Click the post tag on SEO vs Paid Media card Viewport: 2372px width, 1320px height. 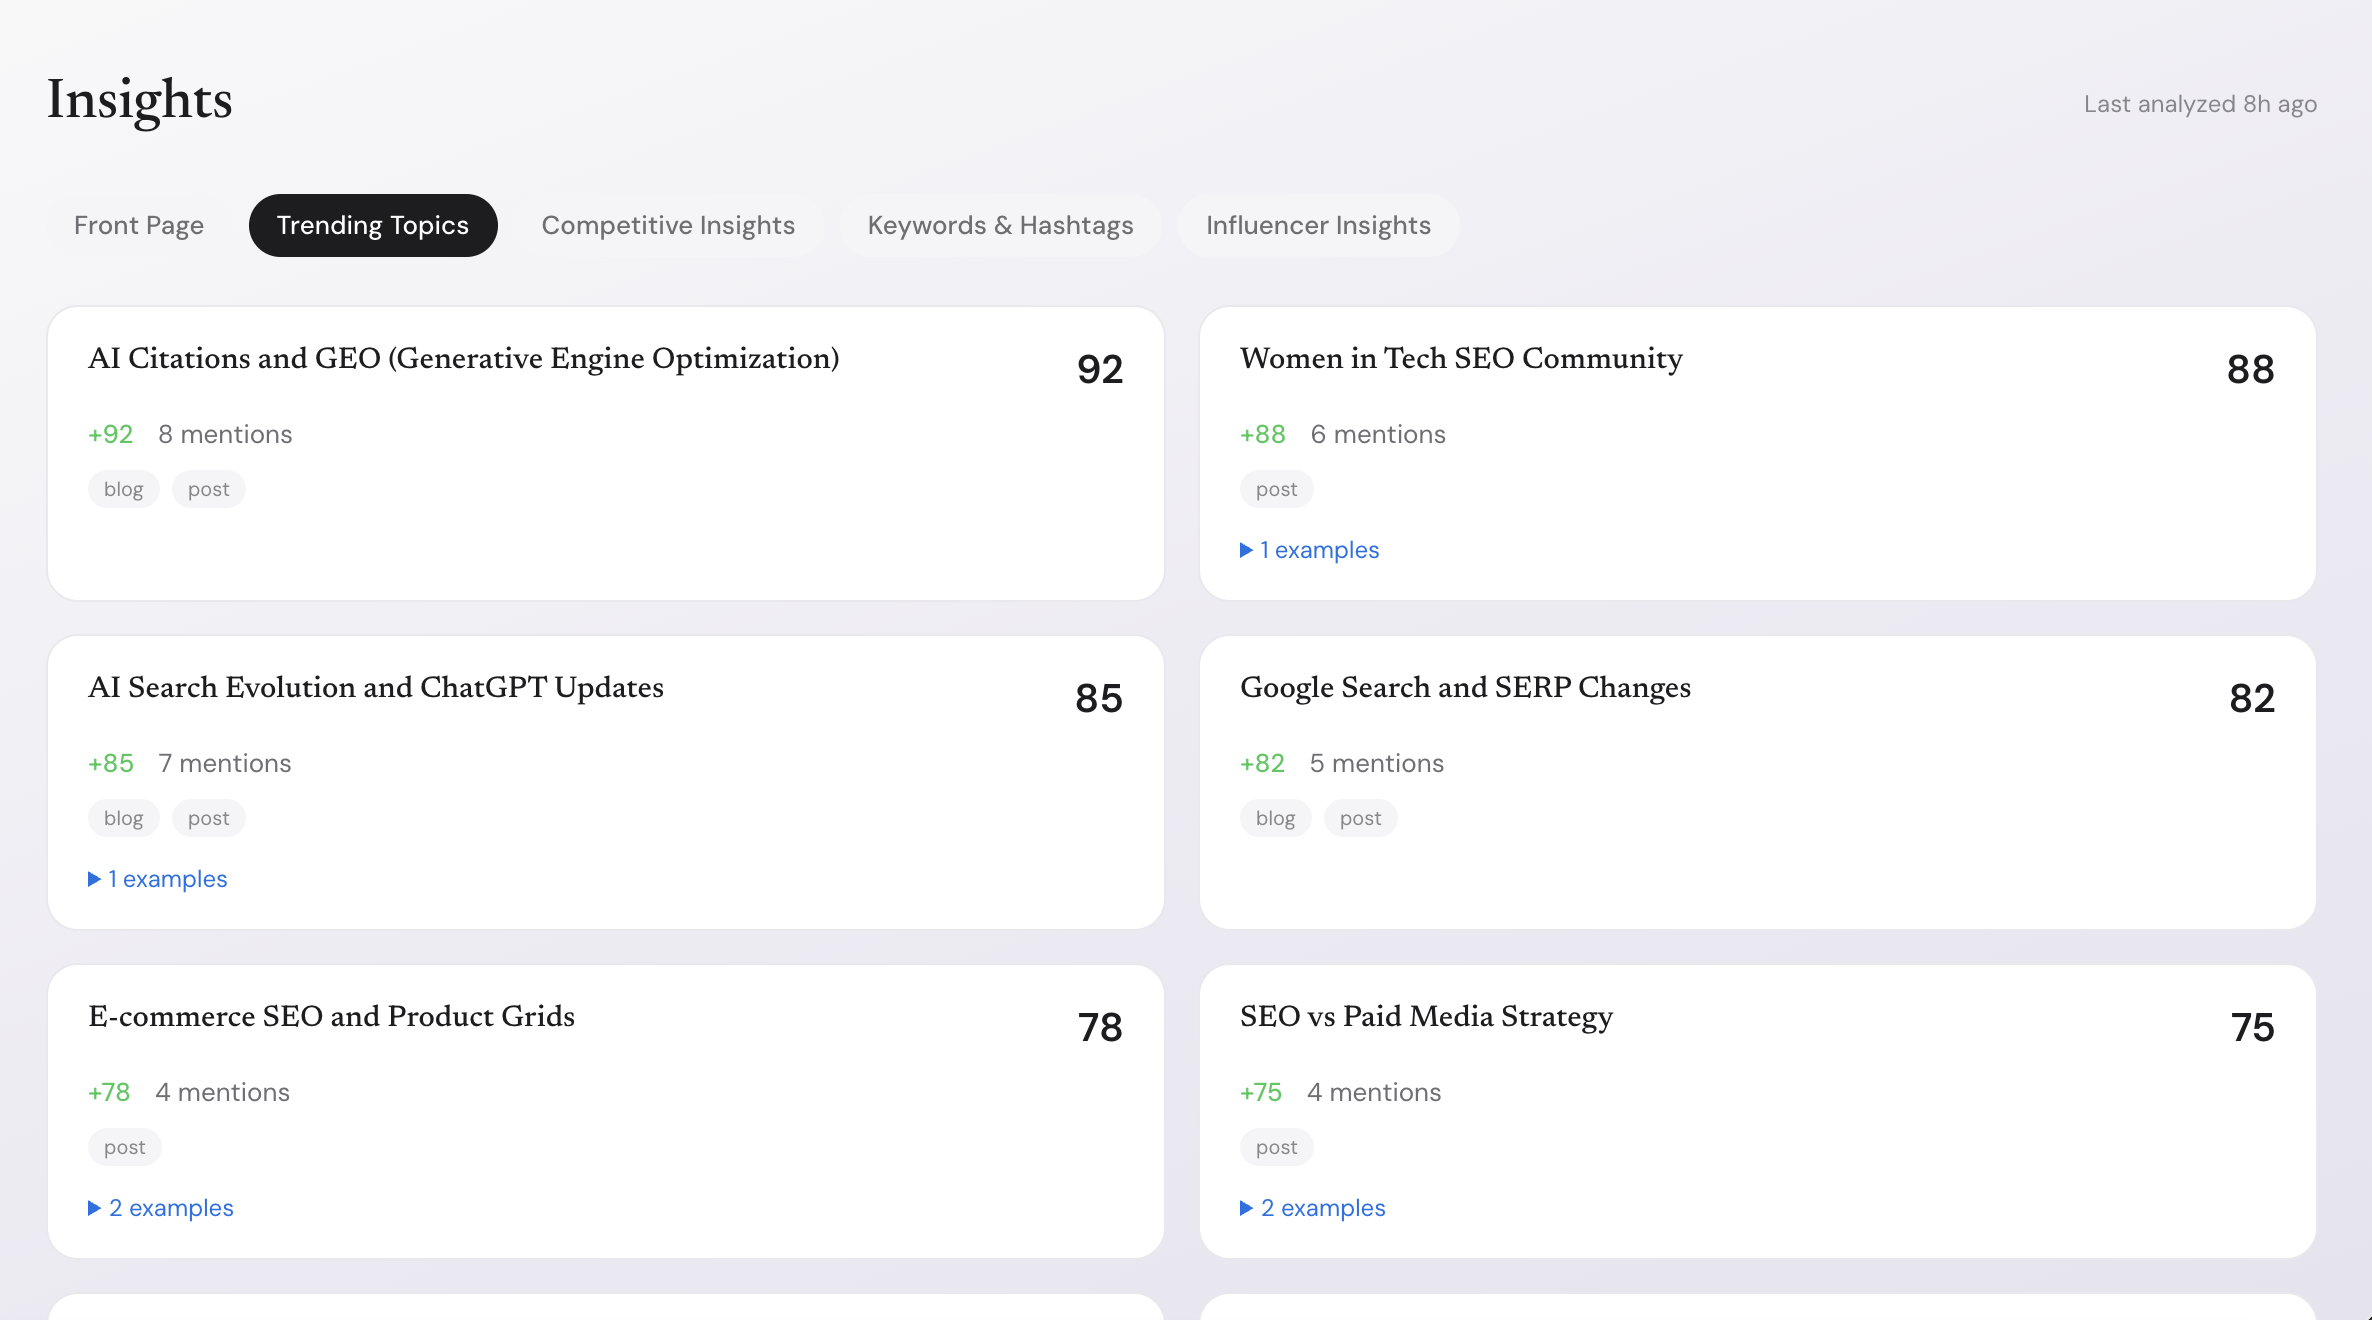[1276, 1147]
